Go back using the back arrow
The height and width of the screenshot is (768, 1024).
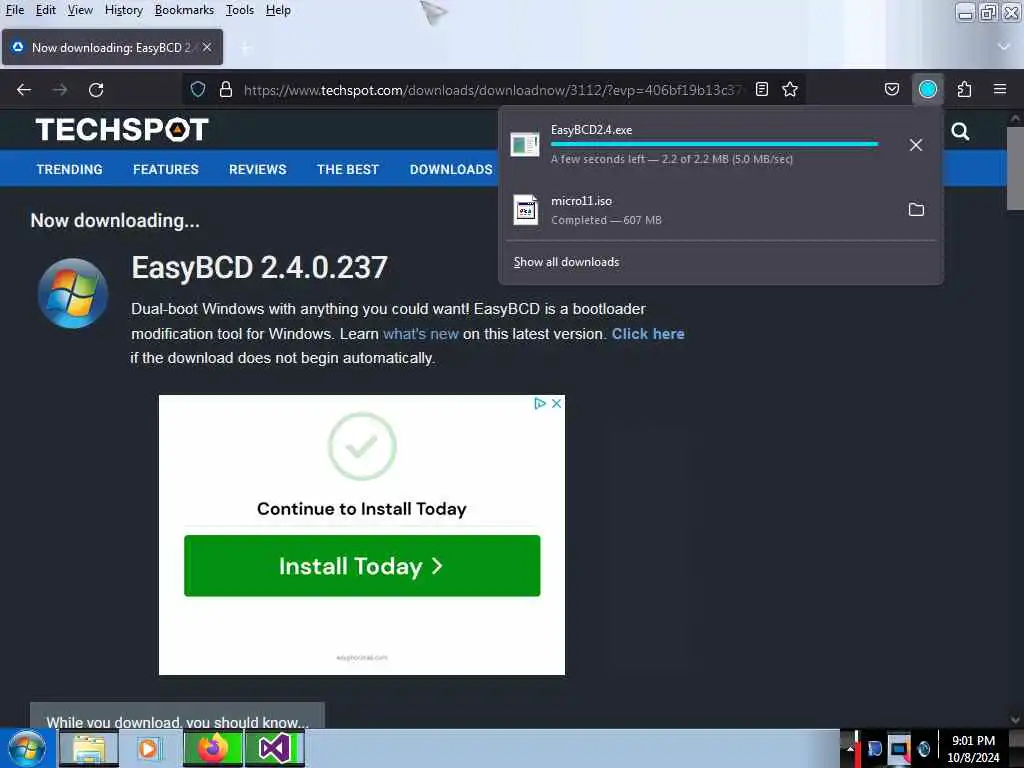(24, 89)
